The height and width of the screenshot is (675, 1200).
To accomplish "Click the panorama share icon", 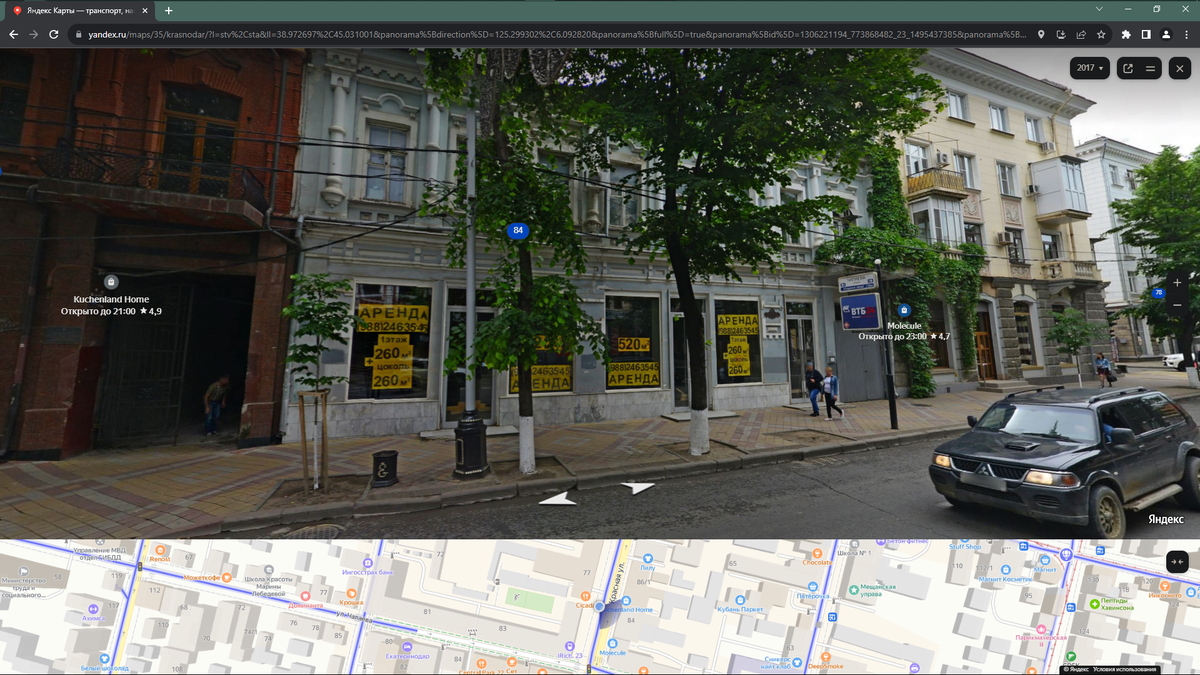I will 1128,68.
